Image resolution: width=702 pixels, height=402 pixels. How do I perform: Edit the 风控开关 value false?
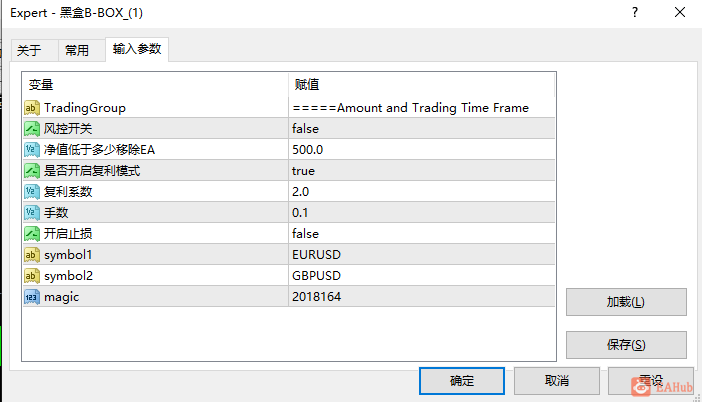422,129
